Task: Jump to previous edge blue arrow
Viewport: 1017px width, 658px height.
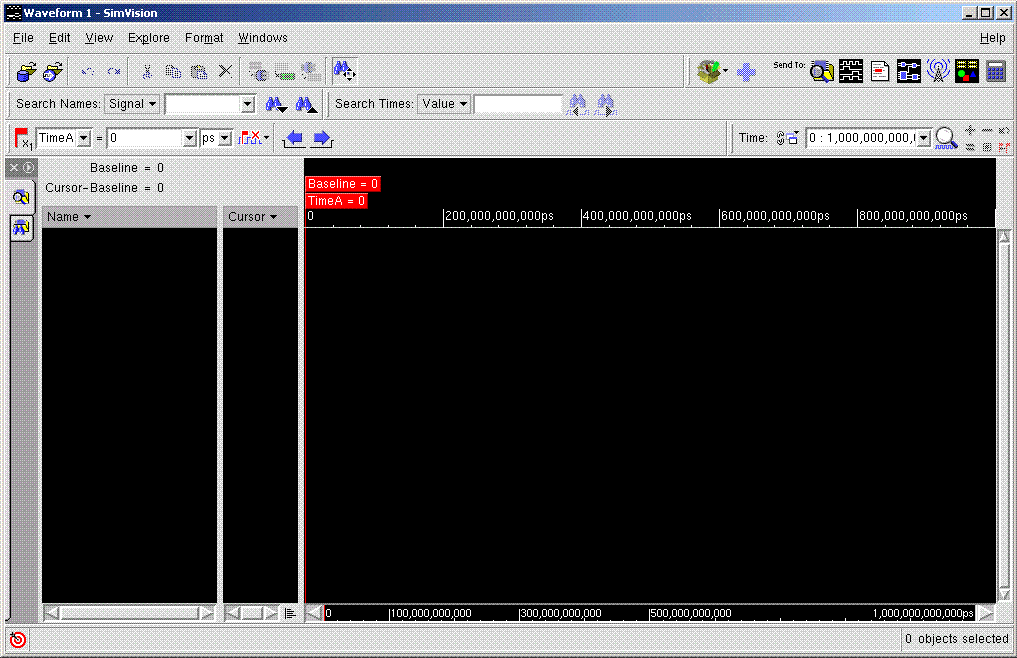Action: (x=294, y=138)
